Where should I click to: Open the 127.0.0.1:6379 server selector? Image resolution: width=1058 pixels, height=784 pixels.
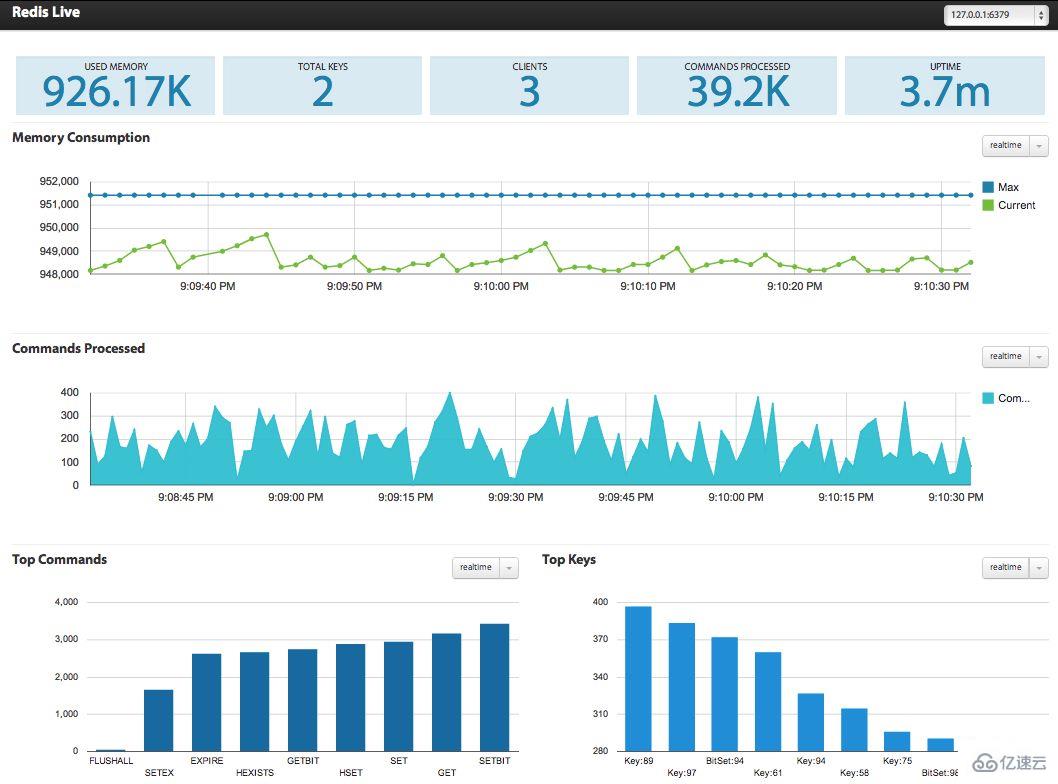pyautogui.click(x=997, y=15)
